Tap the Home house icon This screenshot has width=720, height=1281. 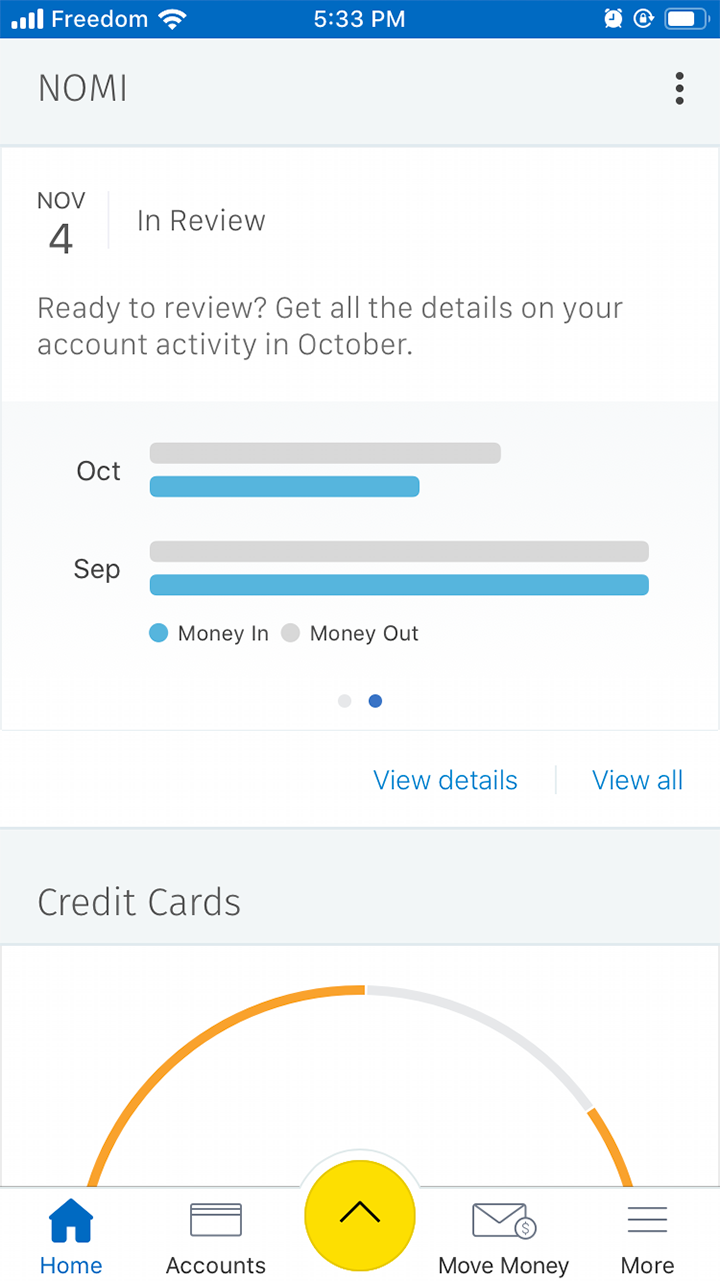click(x=71, y=1220)
